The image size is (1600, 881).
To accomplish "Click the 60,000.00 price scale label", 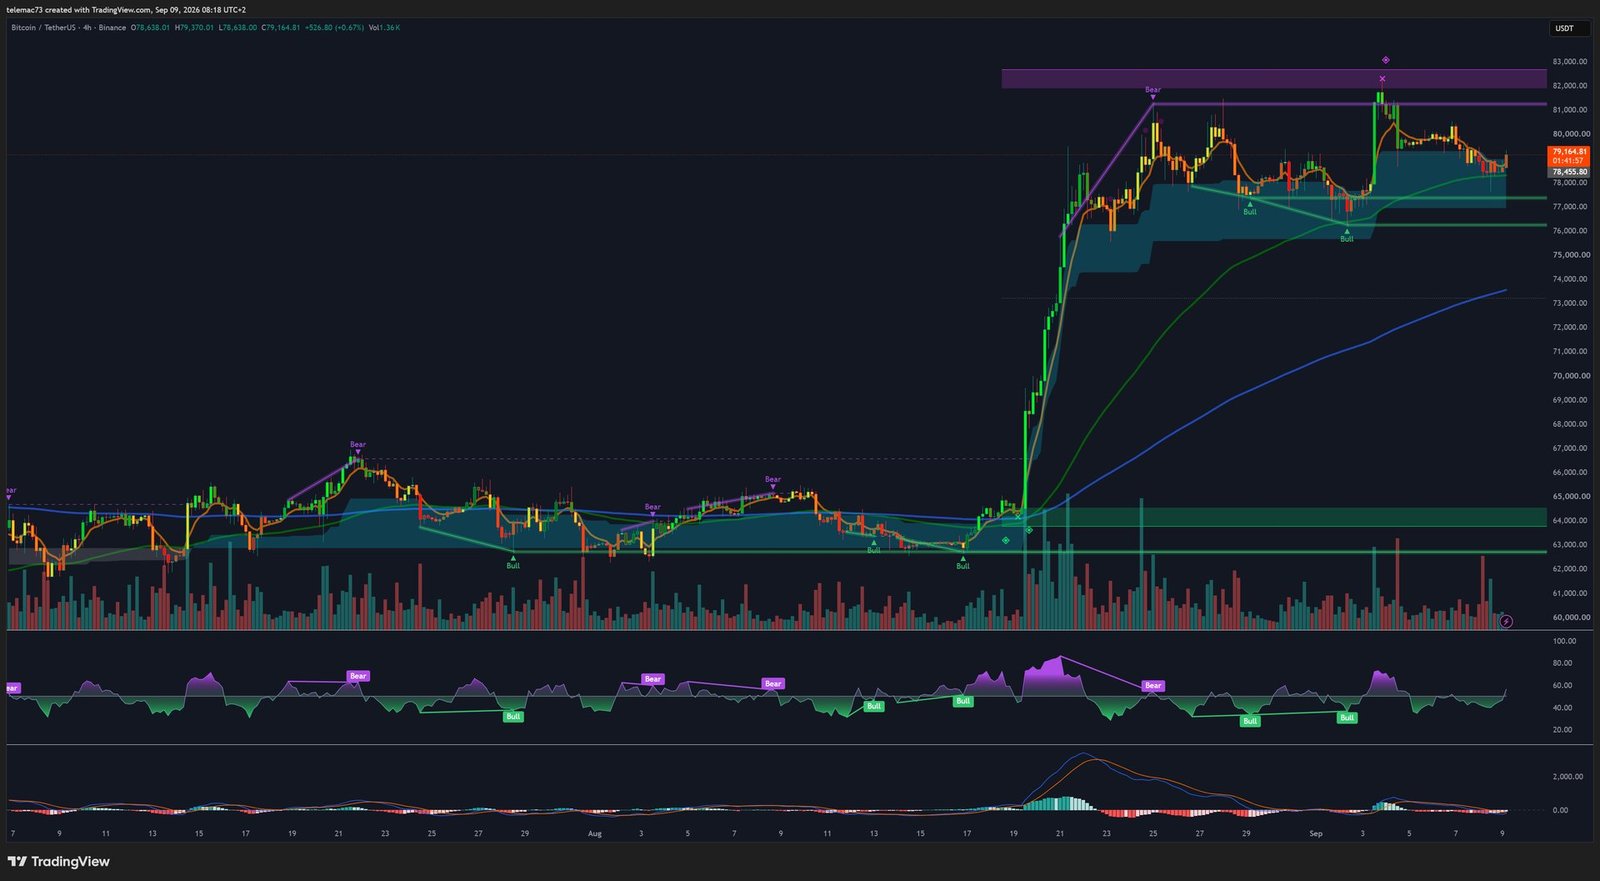I will click(1570, 617).
